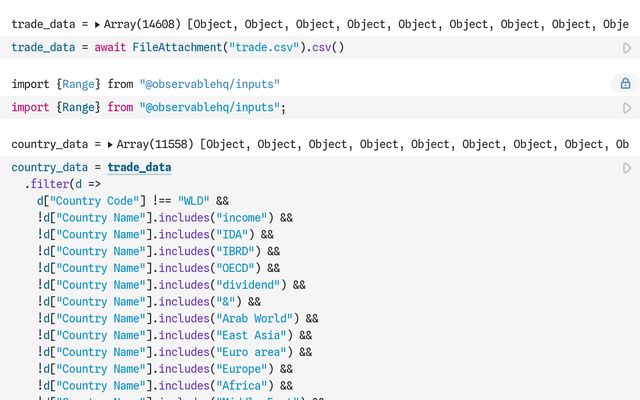The width and height of the screenshot is (640, 400).
Task: Follow the trade_data reference link
Action: (139, 168)
